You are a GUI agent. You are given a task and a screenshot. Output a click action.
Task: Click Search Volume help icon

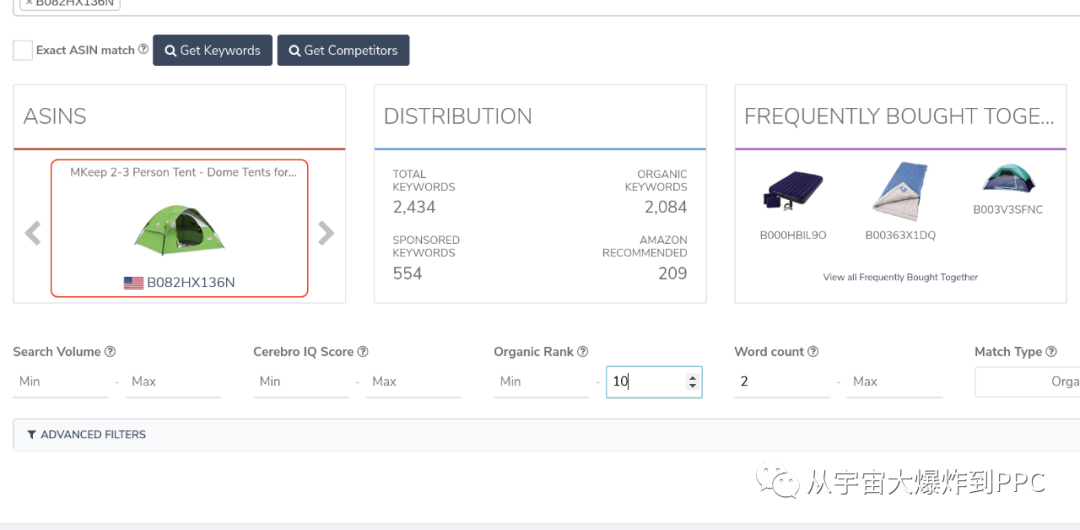point(110,352)
